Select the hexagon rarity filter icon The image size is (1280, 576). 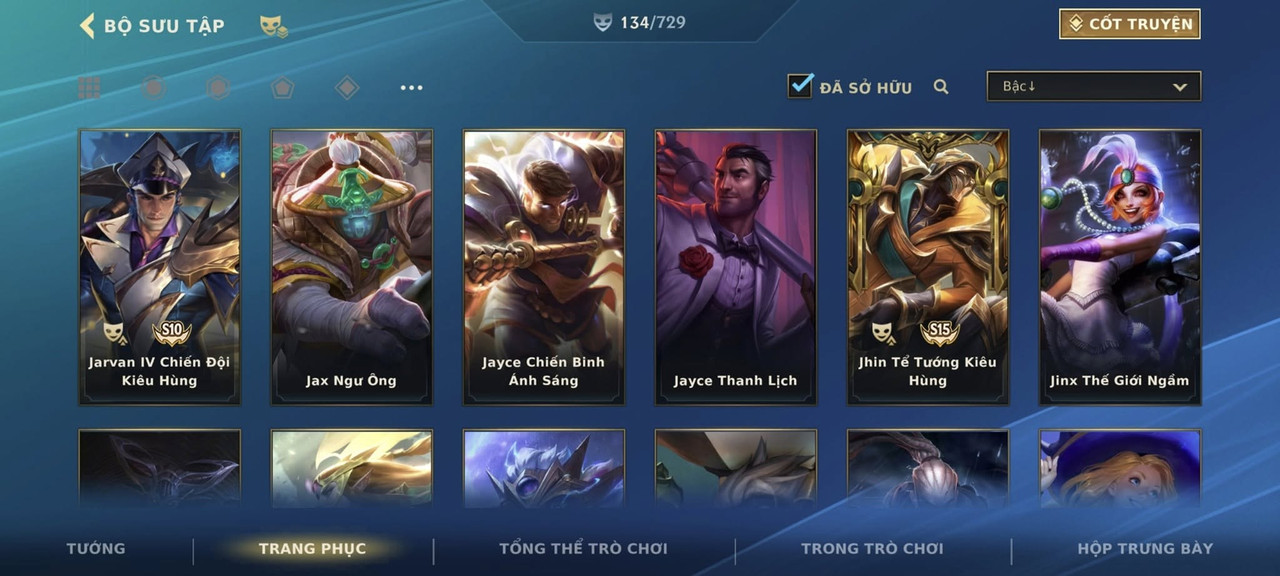coord(218,88)
